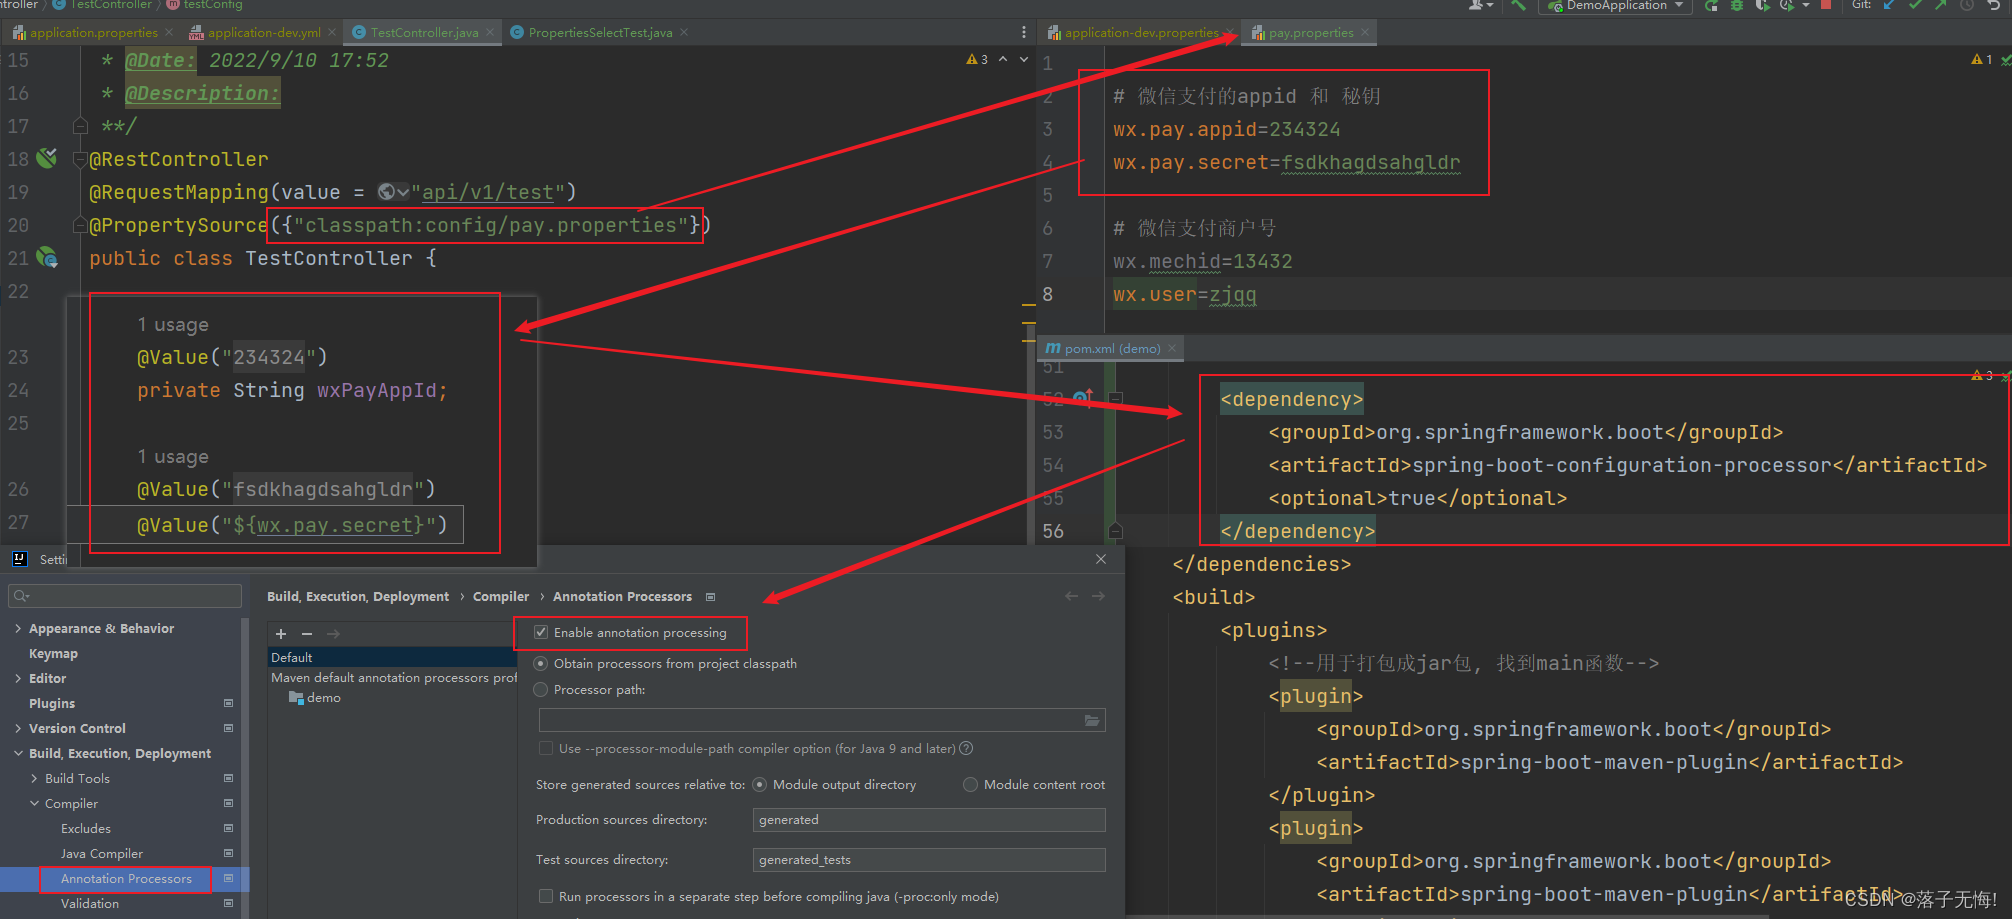Switch to application-dev.yml tab
The image size is (2012, 919).
coord(264,32)
